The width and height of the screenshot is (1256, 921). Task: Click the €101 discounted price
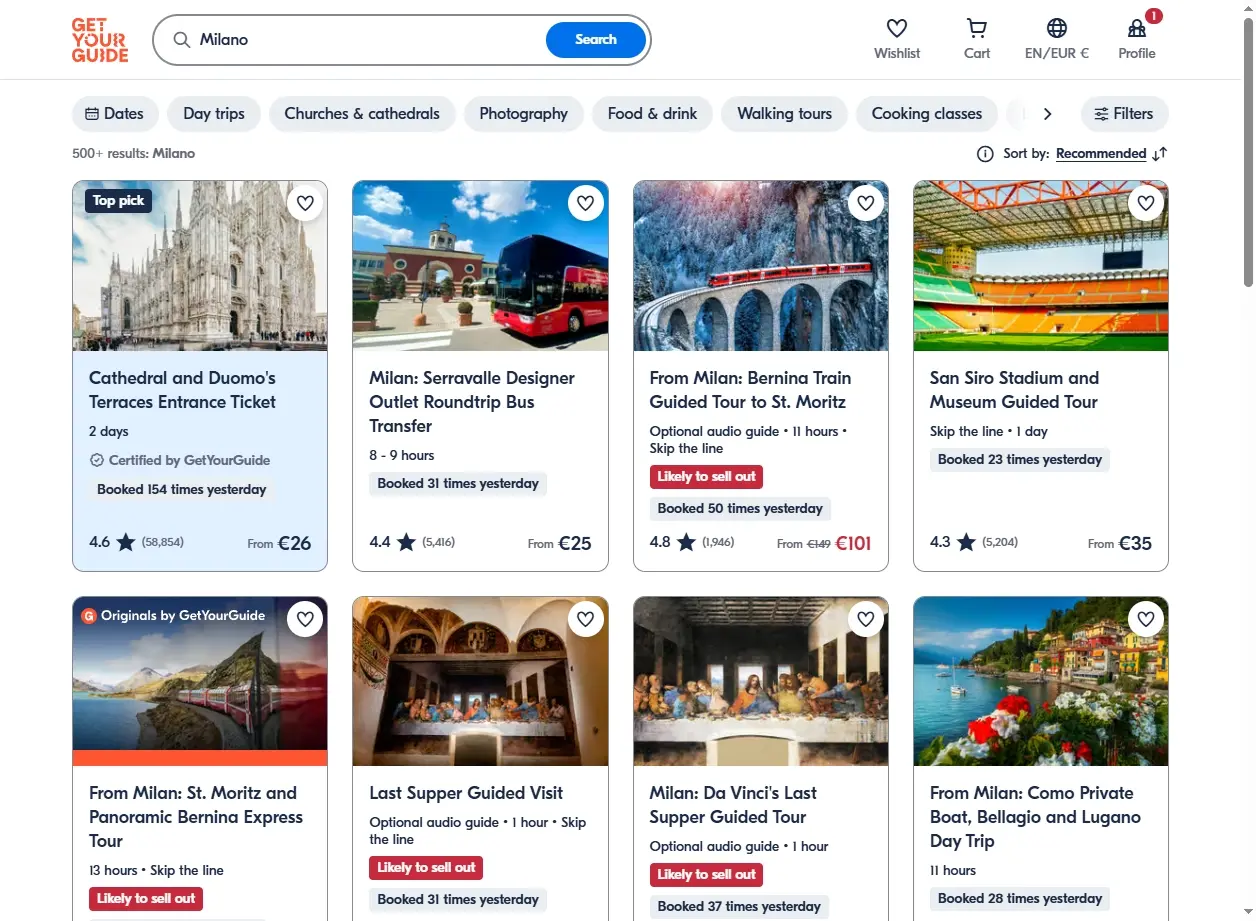pyautogui.click(x=853, y=544)
